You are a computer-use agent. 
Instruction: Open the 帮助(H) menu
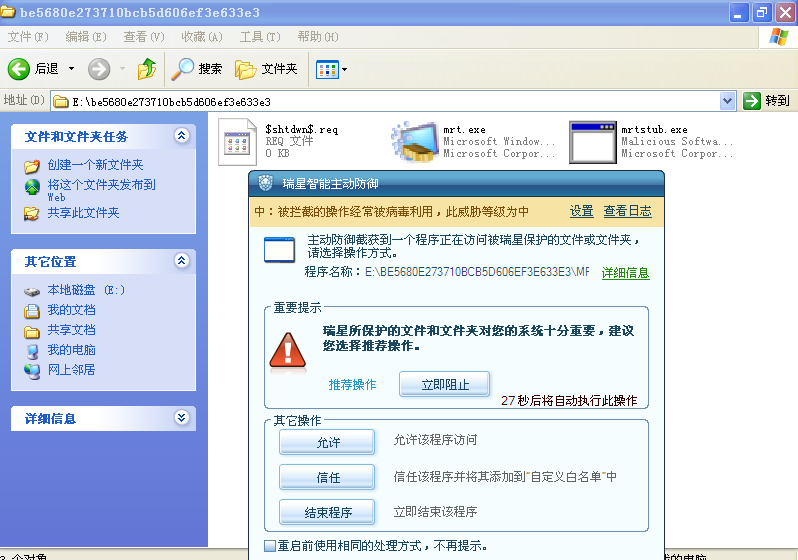click(x=318, y=37)
